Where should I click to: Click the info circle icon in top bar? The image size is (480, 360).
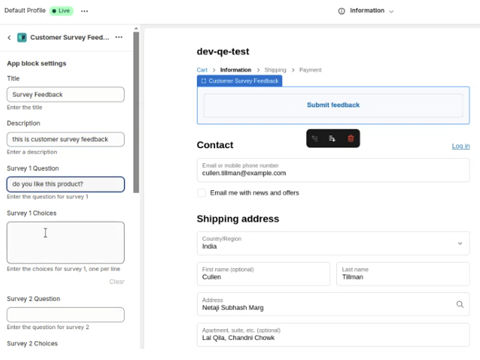click(x=341, y=11)
